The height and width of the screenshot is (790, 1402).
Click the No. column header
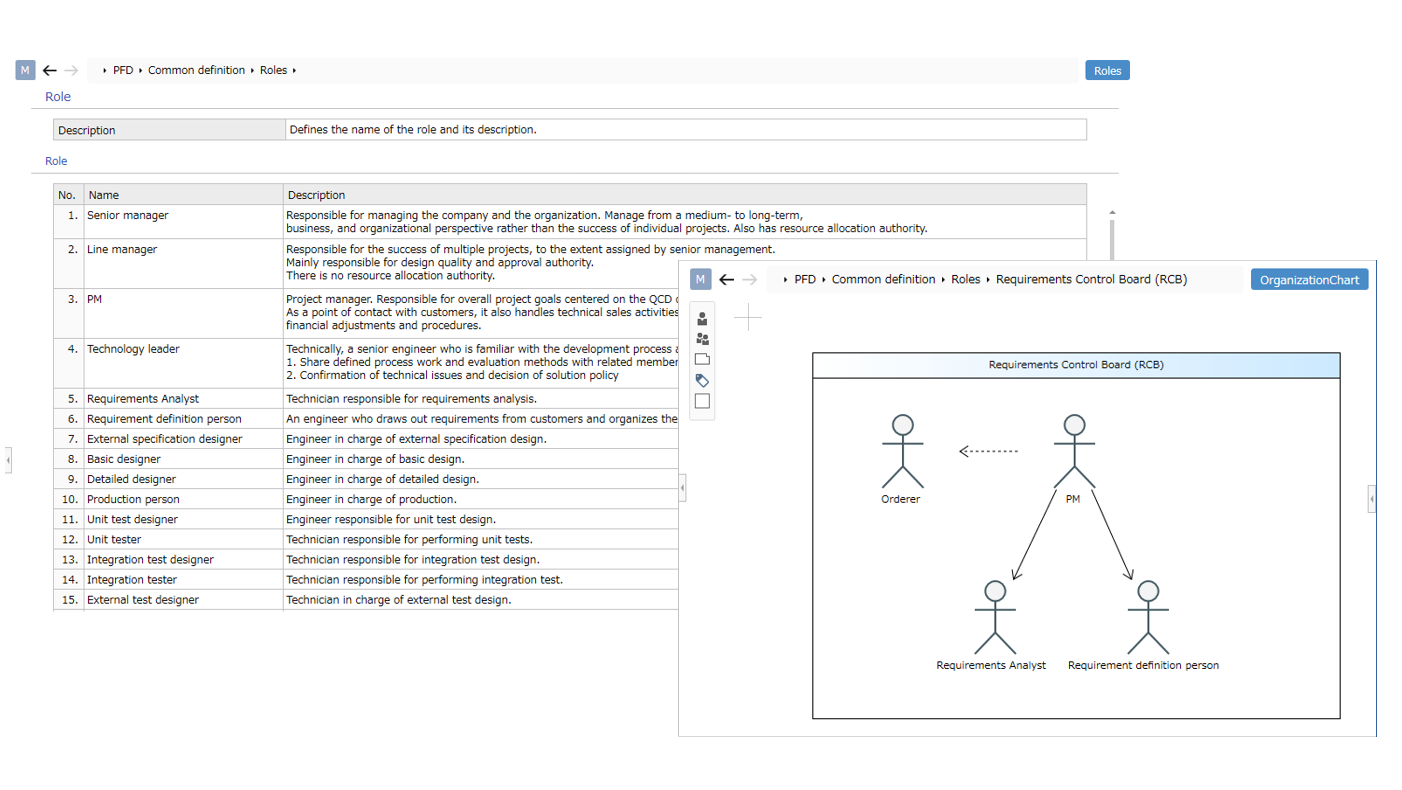68,195
